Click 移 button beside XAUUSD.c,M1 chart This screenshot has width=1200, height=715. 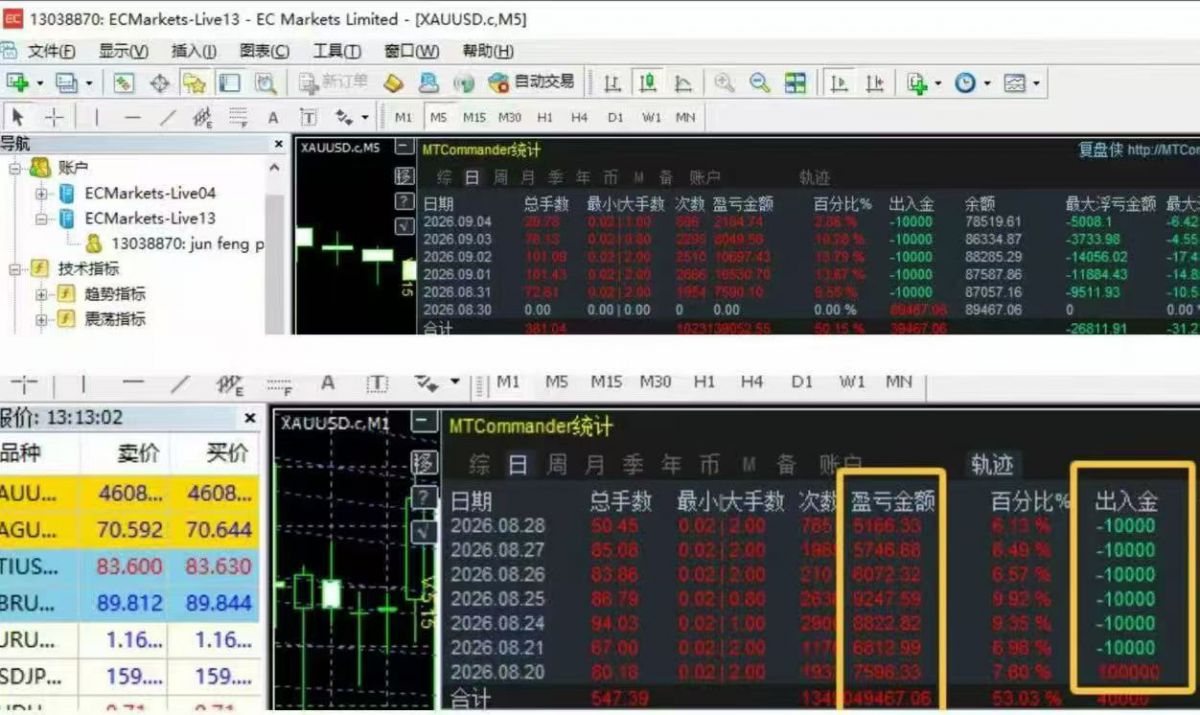(x=425, y=463)
